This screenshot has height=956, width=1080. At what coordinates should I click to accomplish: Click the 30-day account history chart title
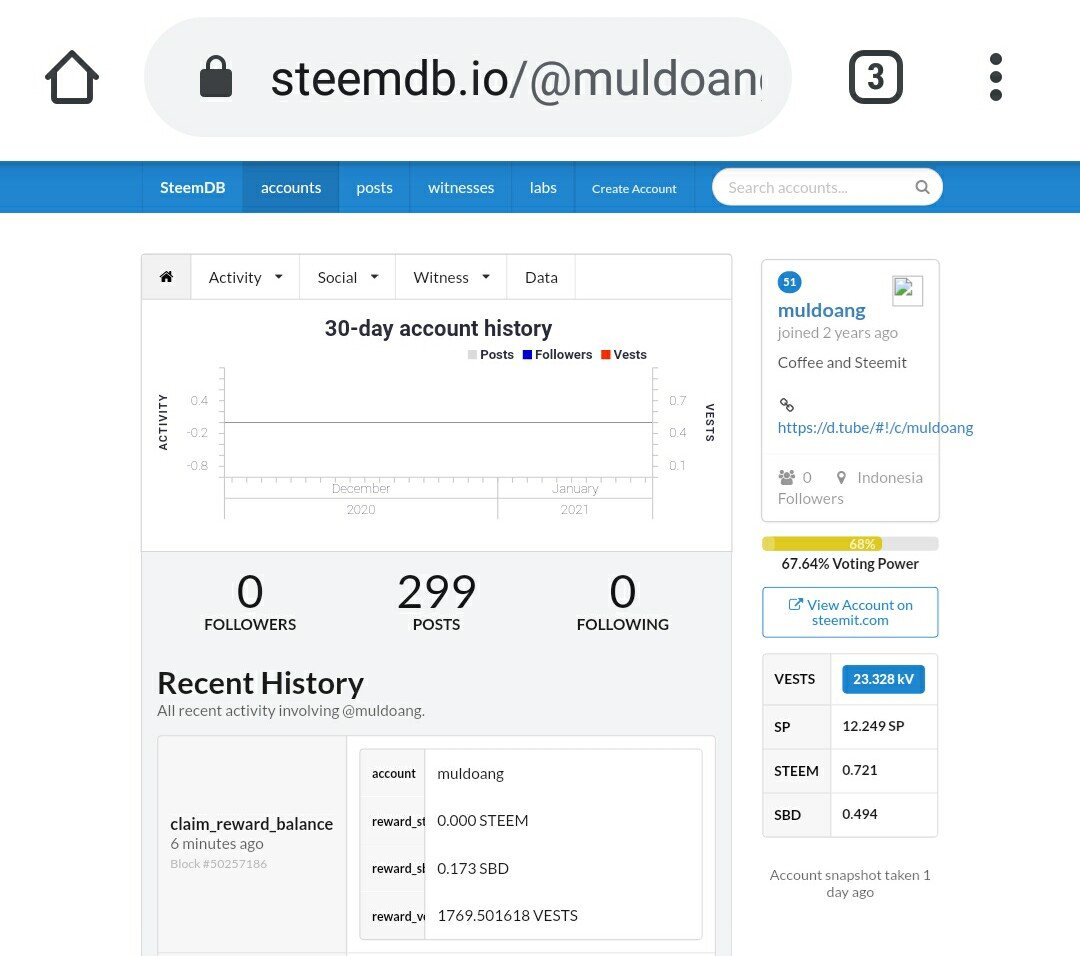[438, 329]
